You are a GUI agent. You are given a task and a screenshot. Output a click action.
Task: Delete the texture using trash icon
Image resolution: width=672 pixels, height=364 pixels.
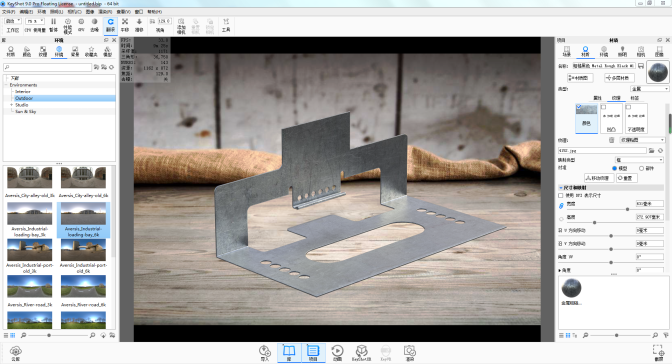click(612, 140)
